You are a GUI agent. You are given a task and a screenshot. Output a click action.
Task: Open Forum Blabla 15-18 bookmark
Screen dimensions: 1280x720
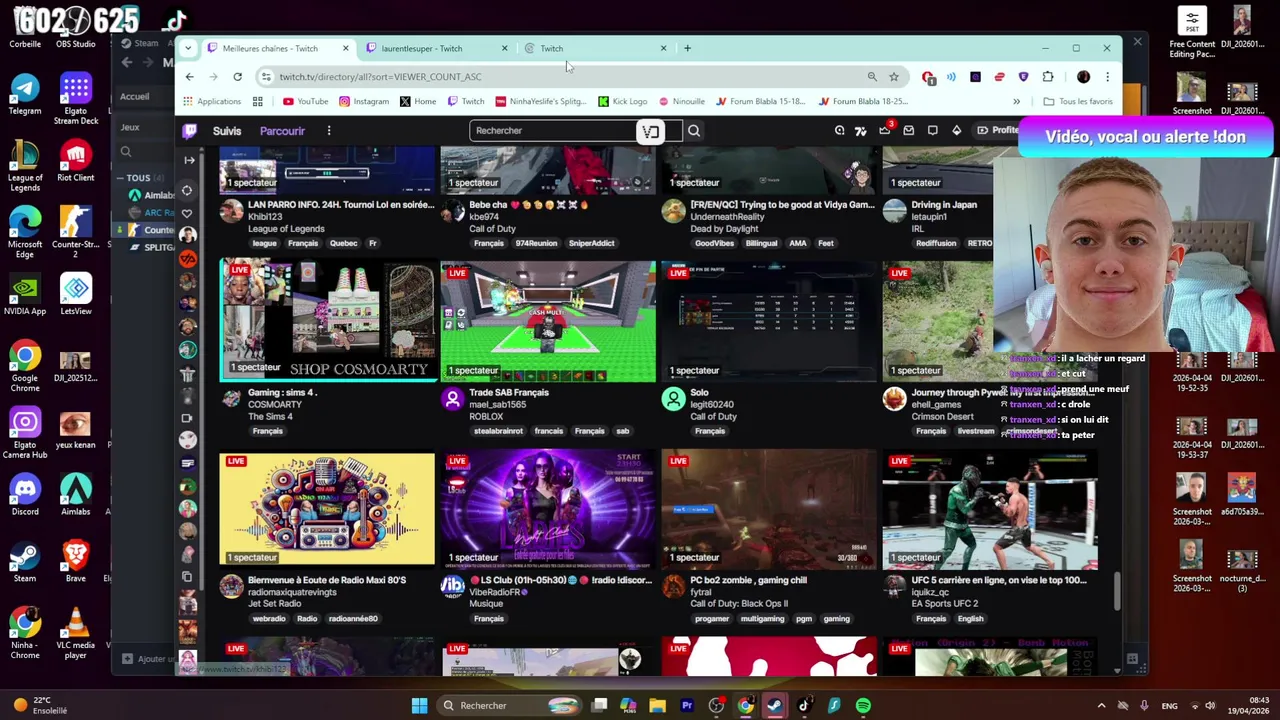pyautogui.click(x=760, y=101)
